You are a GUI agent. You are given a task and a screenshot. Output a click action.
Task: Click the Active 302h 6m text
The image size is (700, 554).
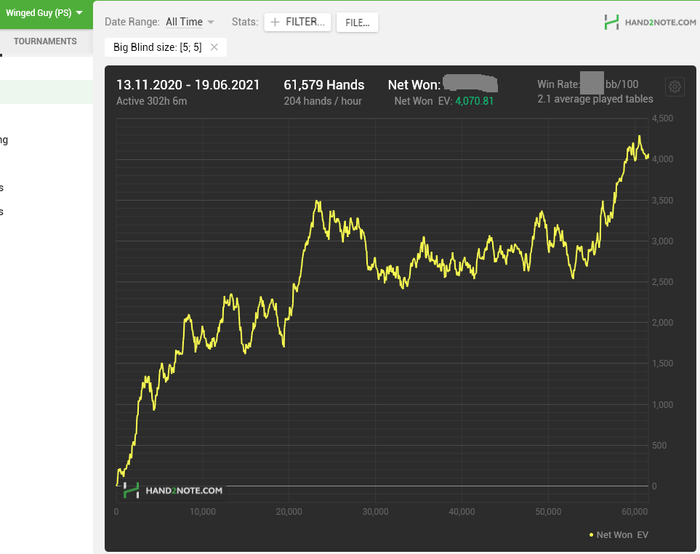click(151, 101)
